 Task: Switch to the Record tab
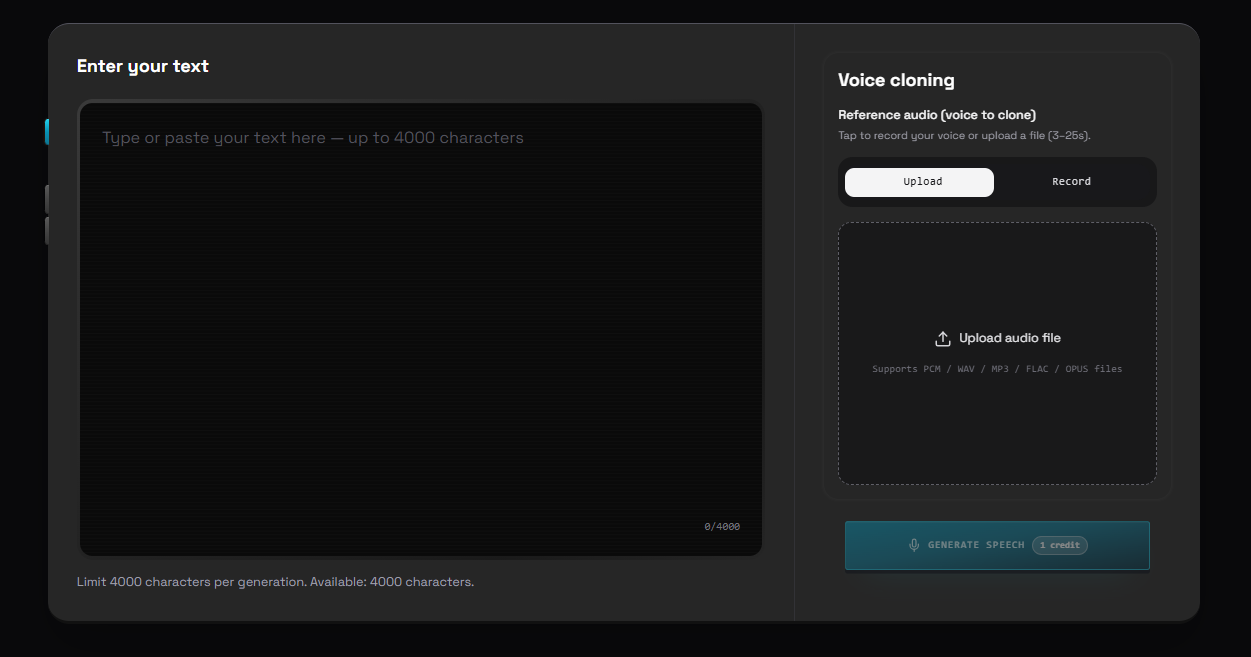(1071, 182)
